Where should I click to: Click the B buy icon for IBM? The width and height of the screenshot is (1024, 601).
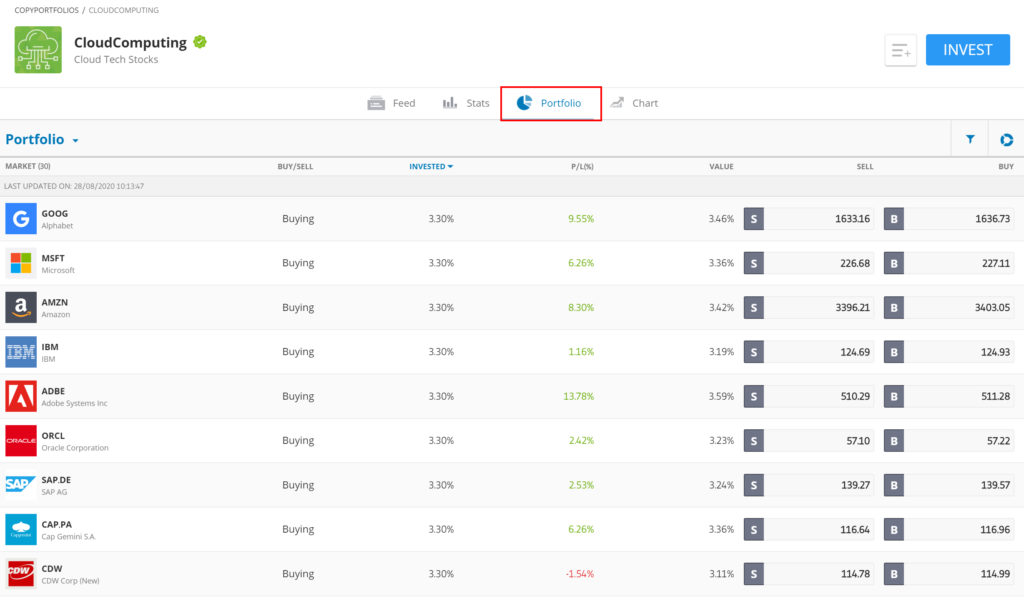[894, 352]
